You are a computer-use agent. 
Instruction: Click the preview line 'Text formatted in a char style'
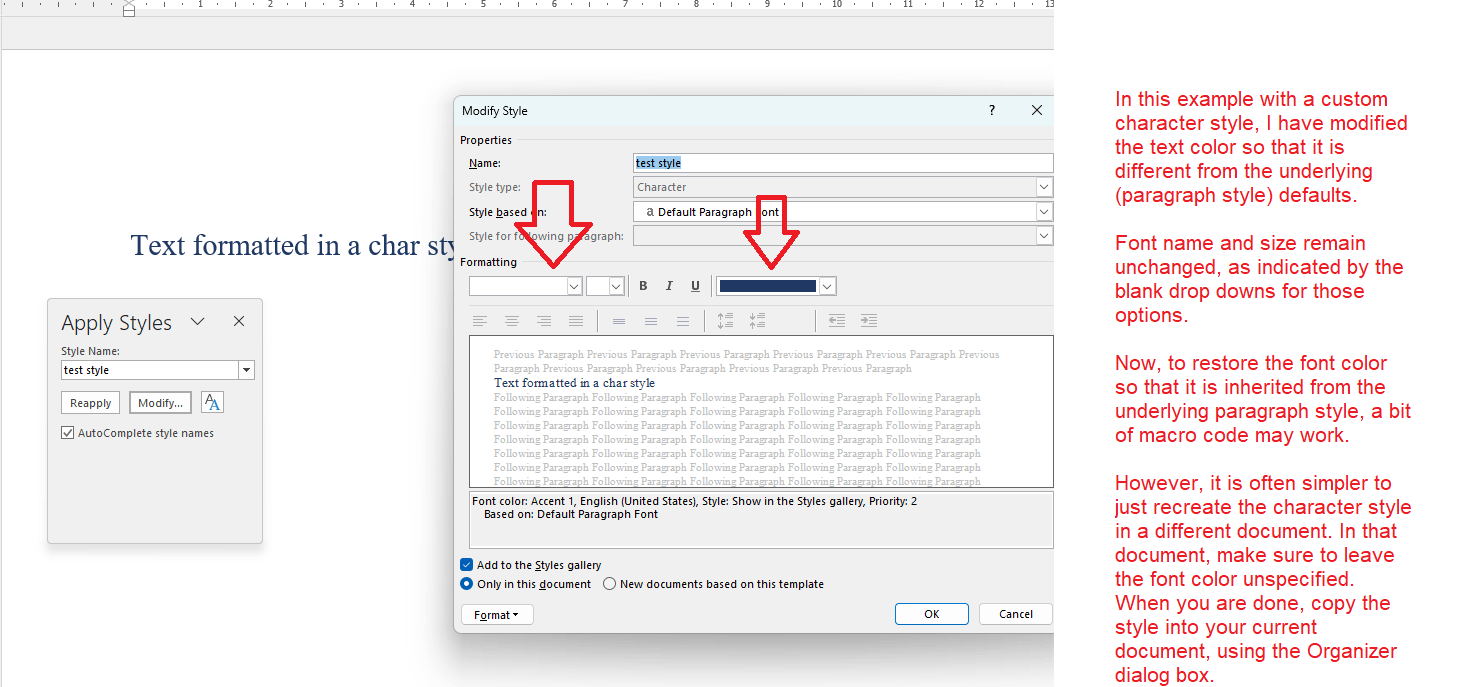pyautogui.click(x=575, y=383)
